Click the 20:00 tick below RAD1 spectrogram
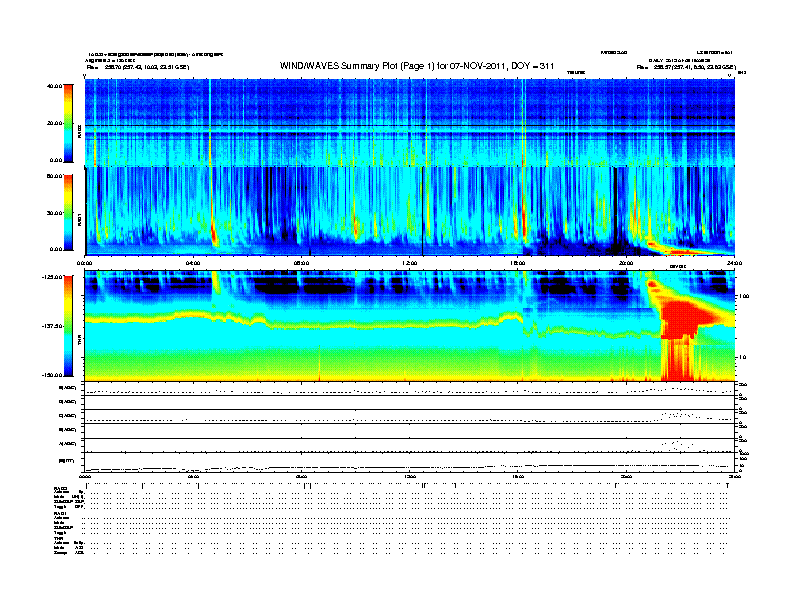The height and width of the screenshot is (612, 792). (626, 263)
